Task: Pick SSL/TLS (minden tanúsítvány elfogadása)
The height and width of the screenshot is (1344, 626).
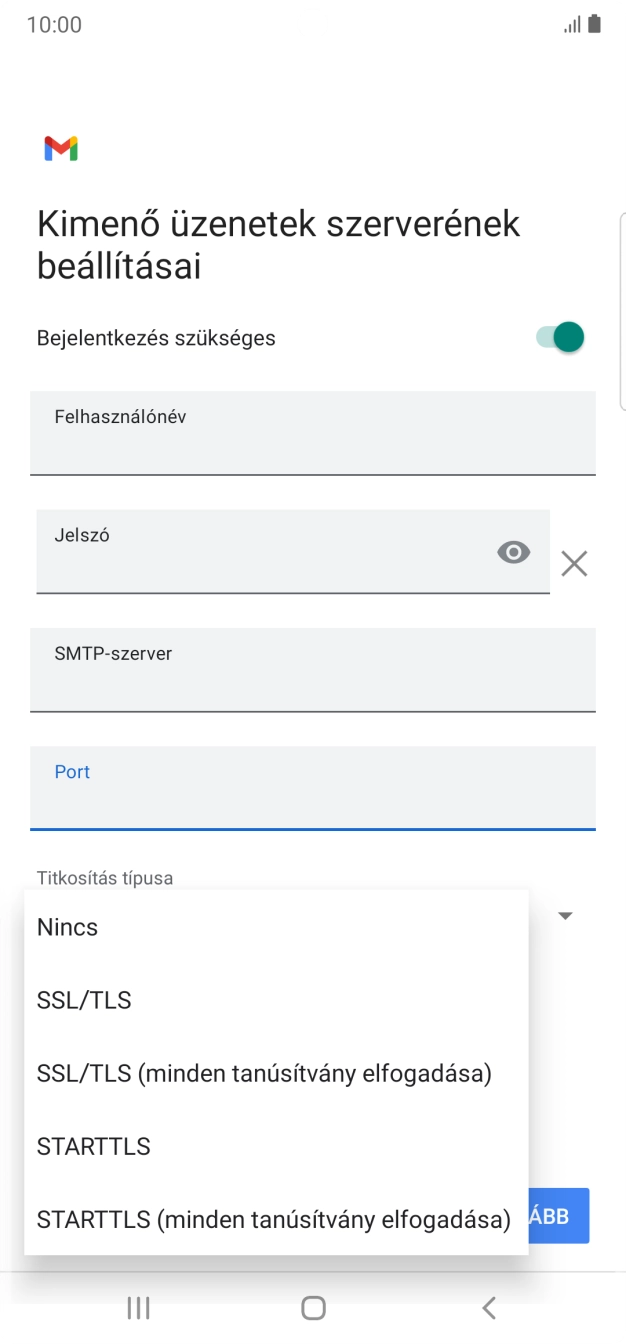Action: tap(262, 1073)
